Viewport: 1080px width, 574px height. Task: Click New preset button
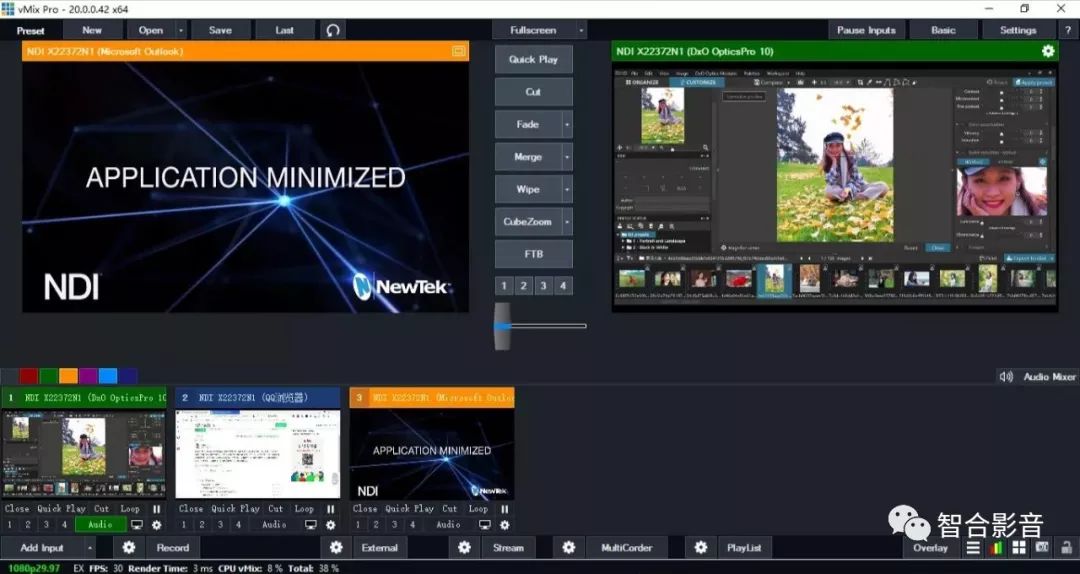[x=92, y=30]
